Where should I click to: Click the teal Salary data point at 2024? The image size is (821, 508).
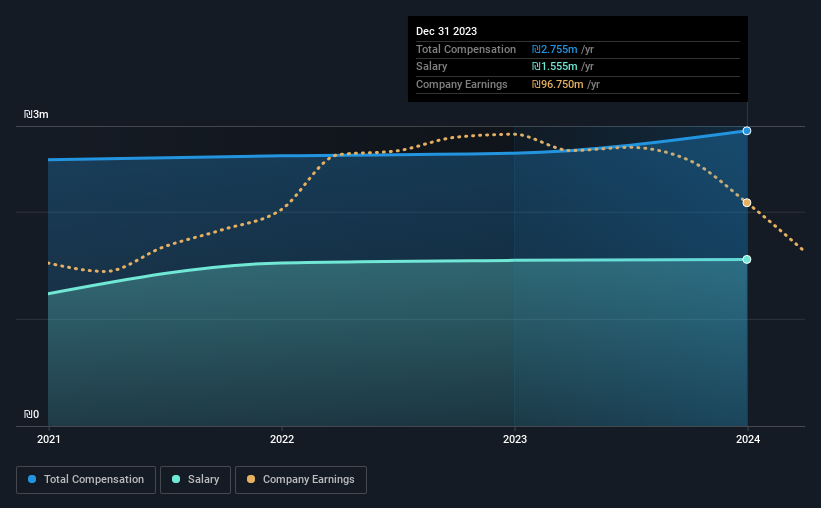click(747, 259)
